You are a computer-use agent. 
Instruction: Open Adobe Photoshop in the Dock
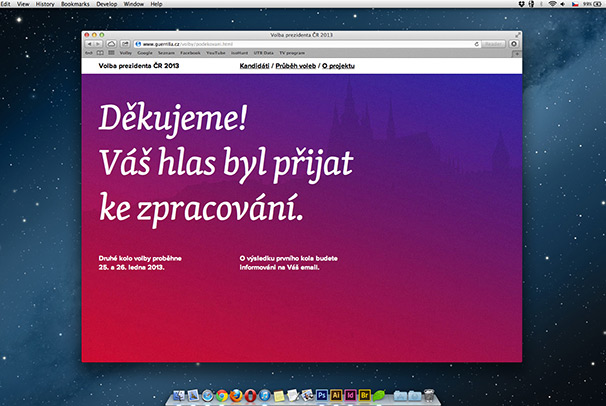click(322, 395)
